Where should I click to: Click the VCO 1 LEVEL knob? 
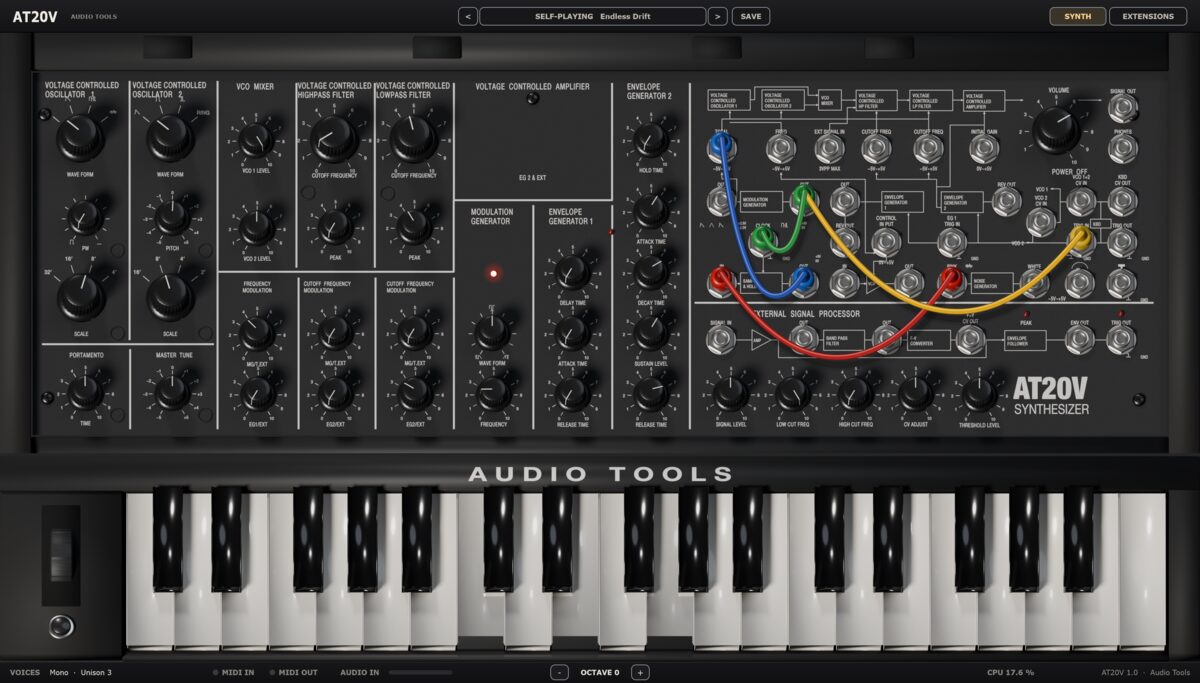point(256,140)
